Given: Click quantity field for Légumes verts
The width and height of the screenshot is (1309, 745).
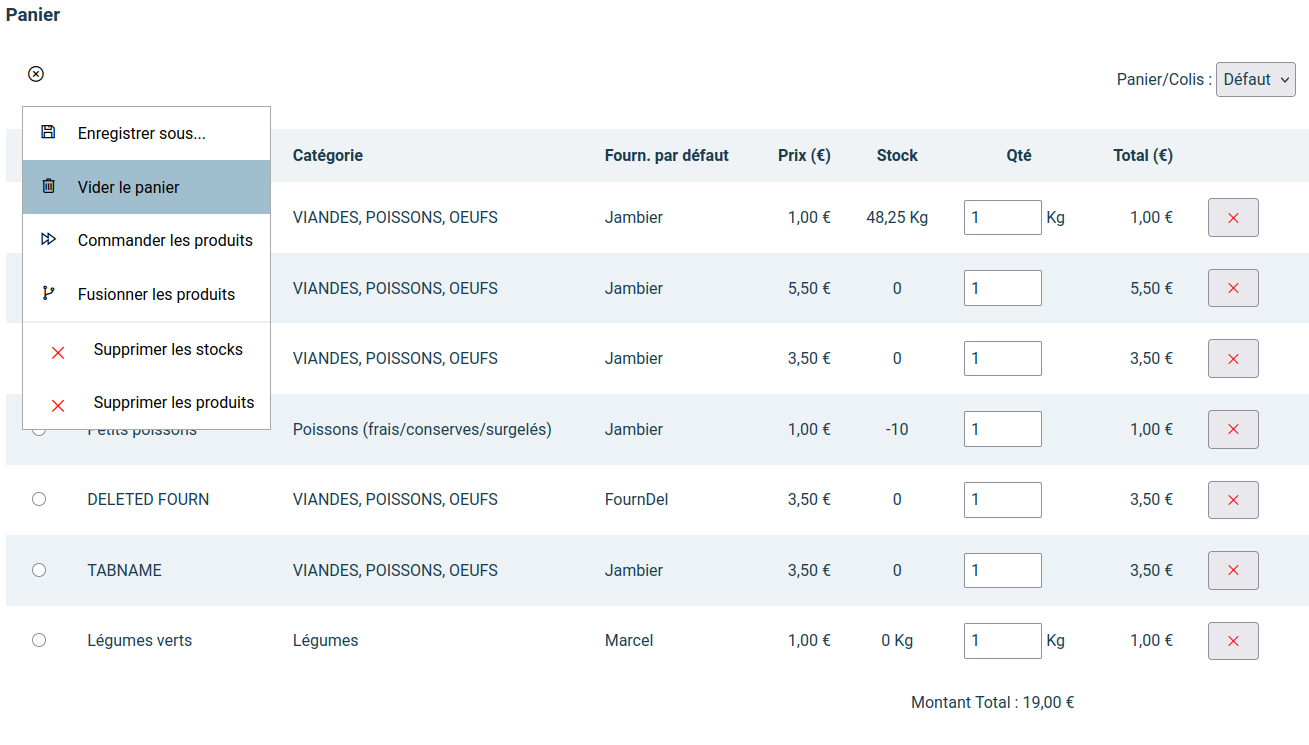Looking at the screenshot, I should pyautogui.click(x=1003, y=641).
